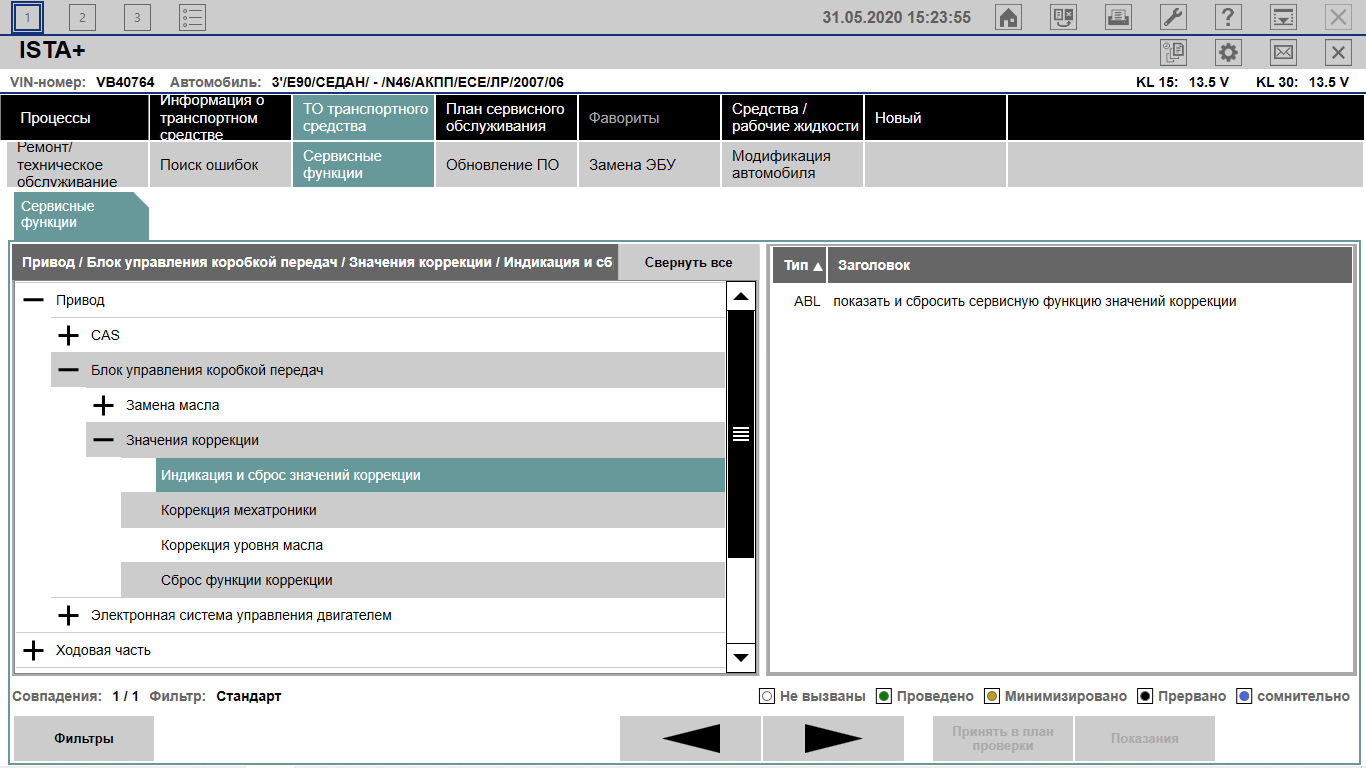Open help with the question mark icon
The image size is (1366, 768).
[x=1228, y=17]
